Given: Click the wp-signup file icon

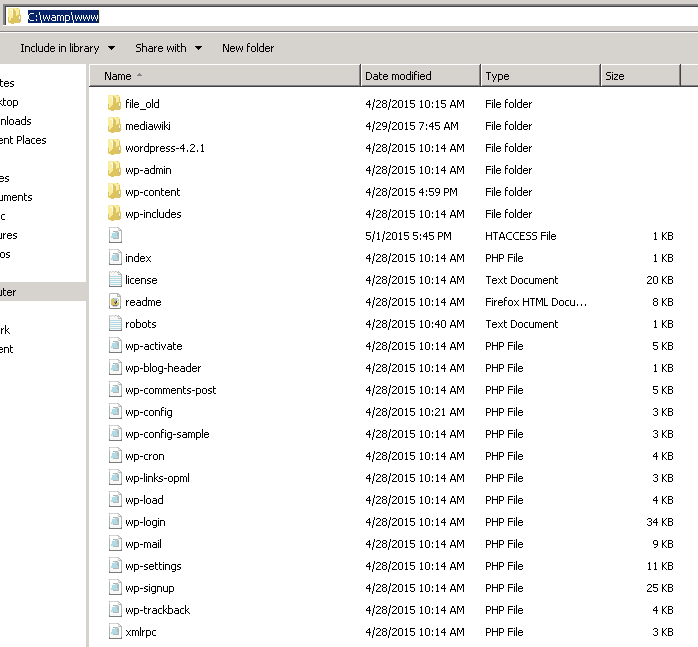Looking at the screenshot, I should 115,587.
